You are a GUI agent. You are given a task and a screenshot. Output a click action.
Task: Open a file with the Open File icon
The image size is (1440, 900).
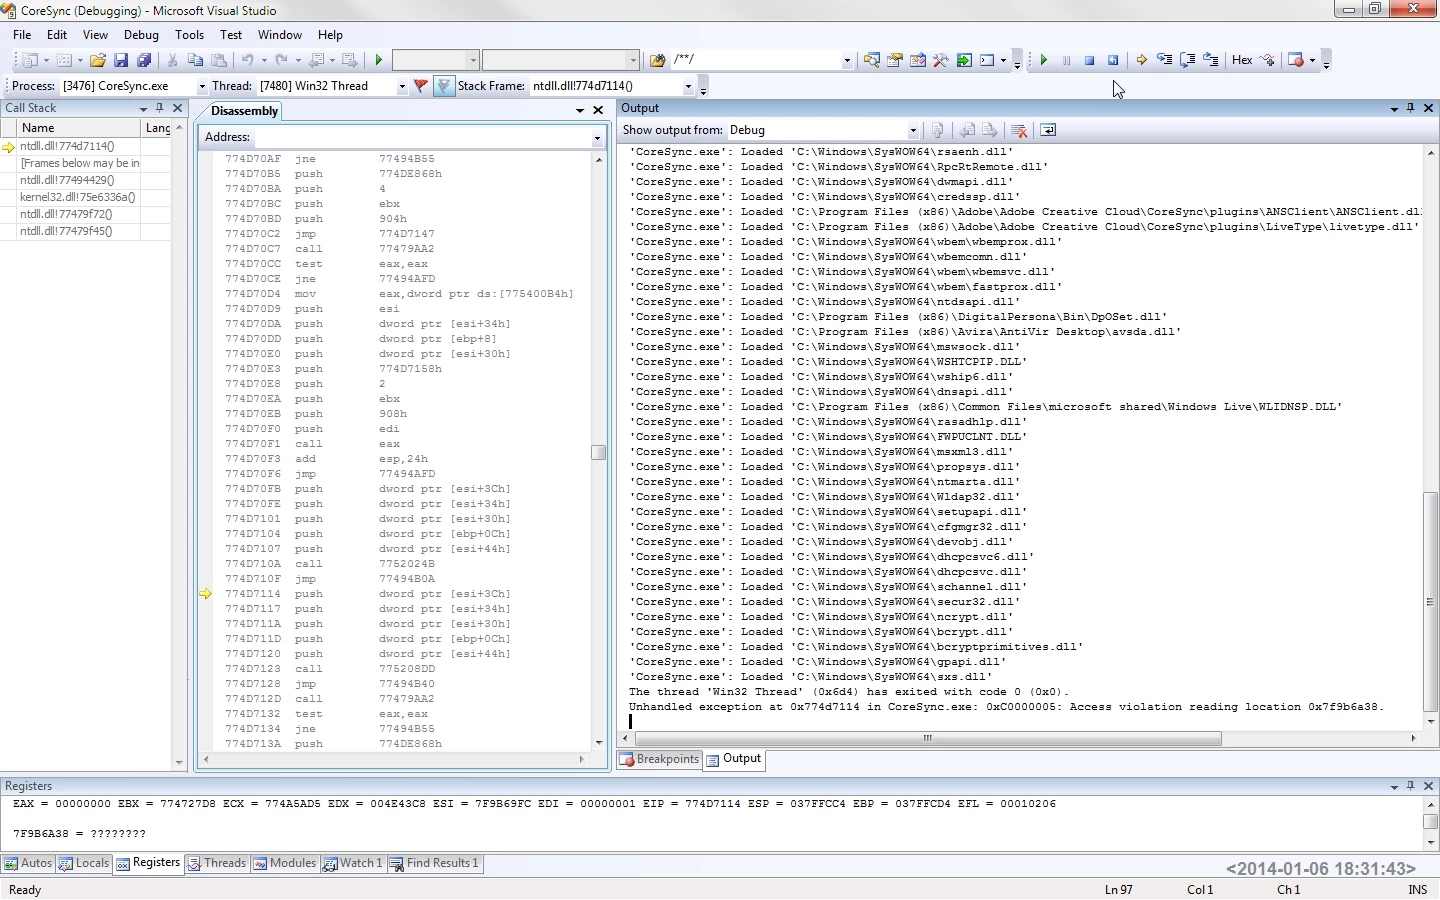98,60
